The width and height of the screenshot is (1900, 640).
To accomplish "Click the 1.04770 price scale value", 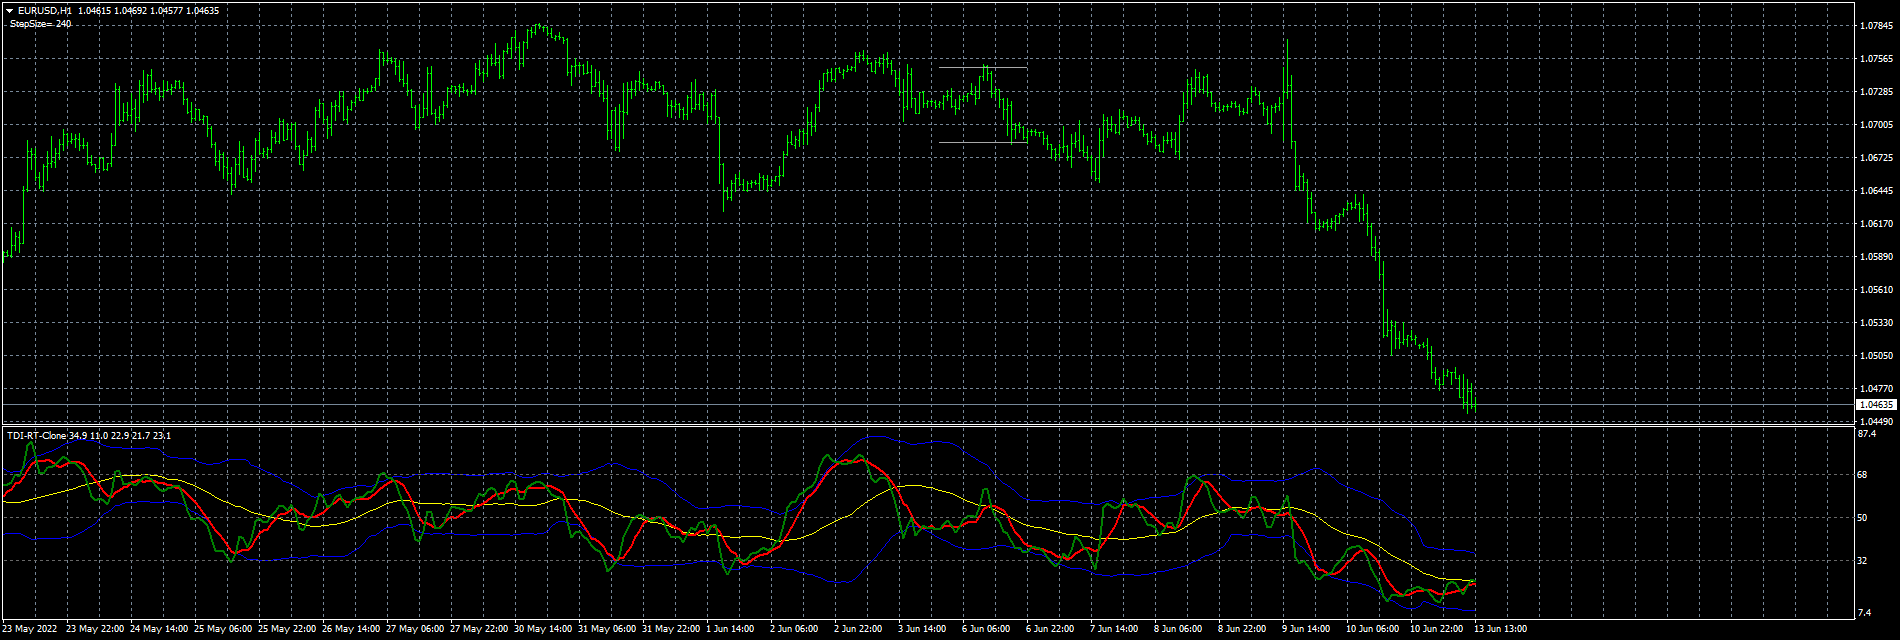I will click(1877, 389).
